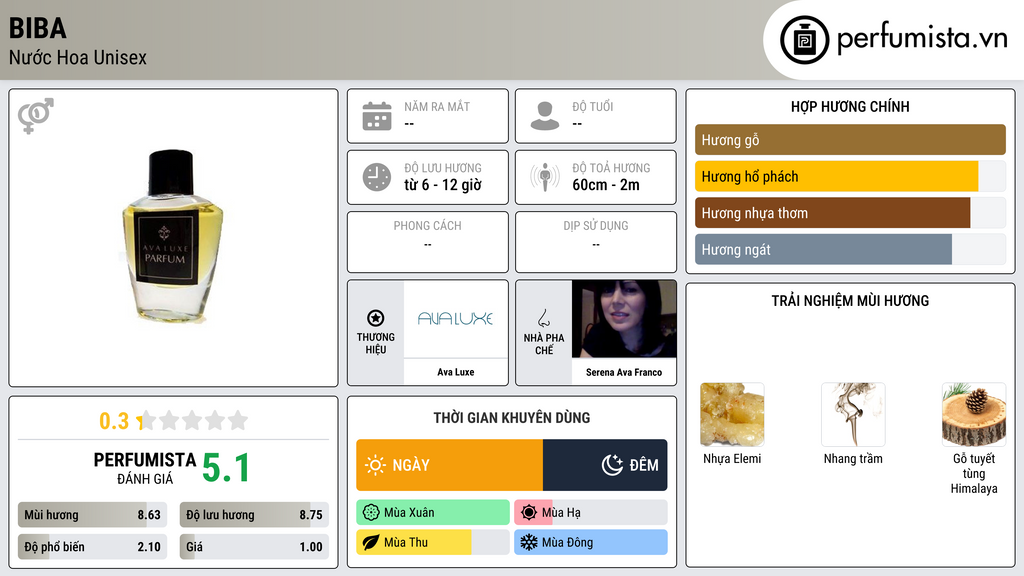Click the Perfumista score 5.1
1024x576 pixels.
(x=226, y=468)
